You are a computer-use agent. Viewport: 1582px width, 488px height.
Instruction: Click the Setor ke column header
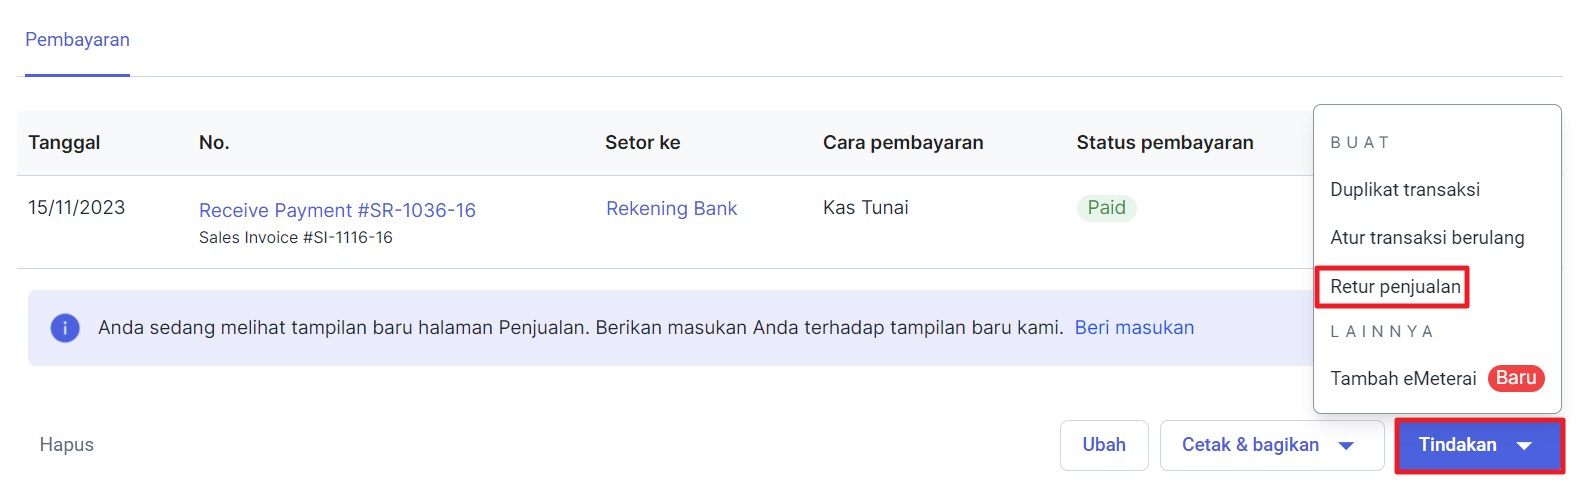click(642, 143)
